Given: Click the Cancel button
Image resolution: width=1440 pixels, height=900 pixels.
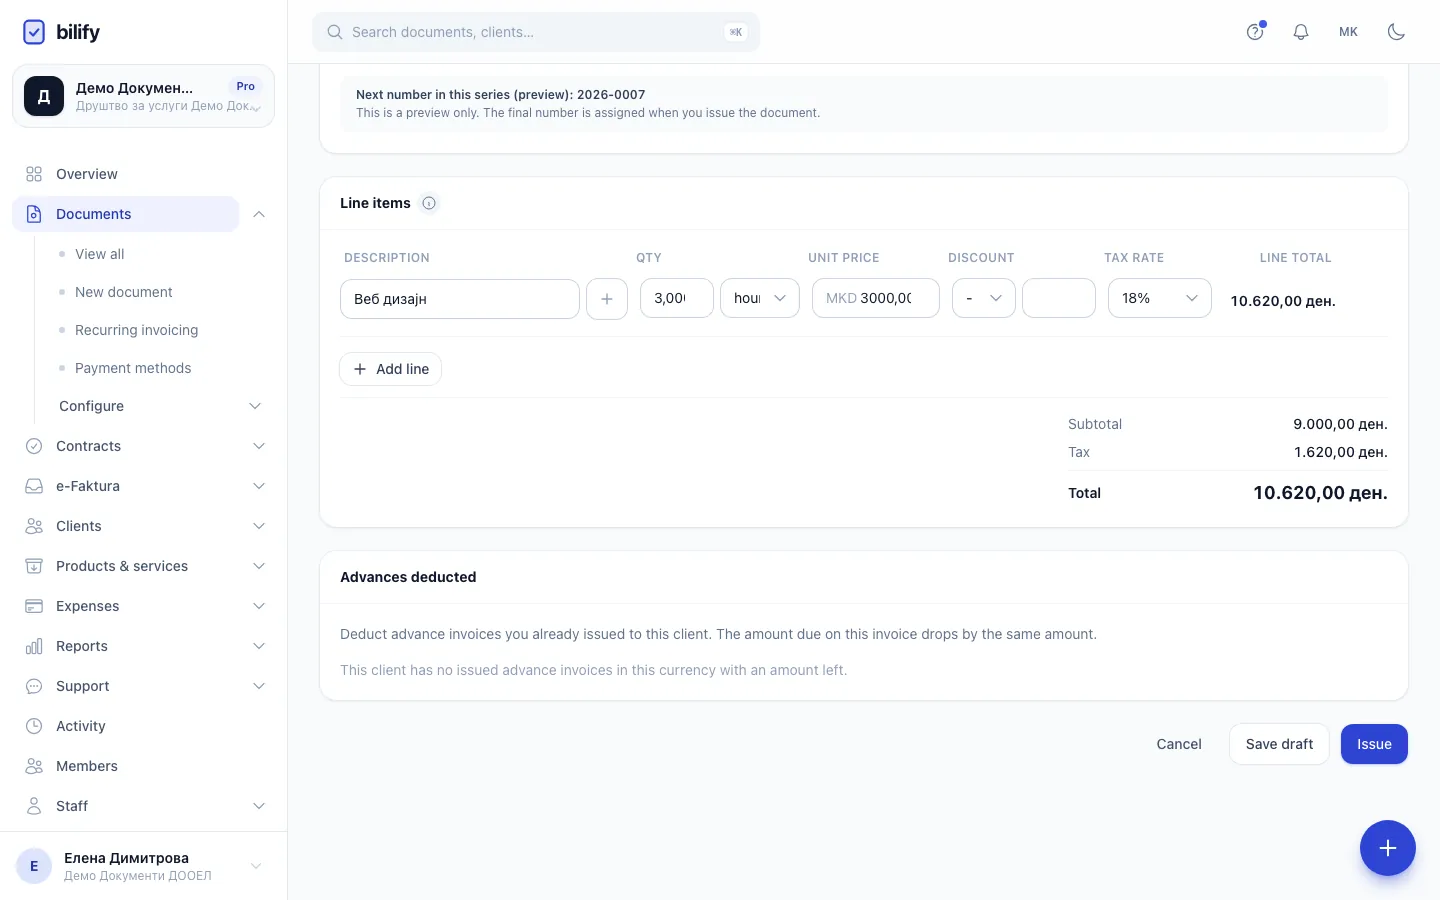Looking at the screenshot, I should [1179, 744].
